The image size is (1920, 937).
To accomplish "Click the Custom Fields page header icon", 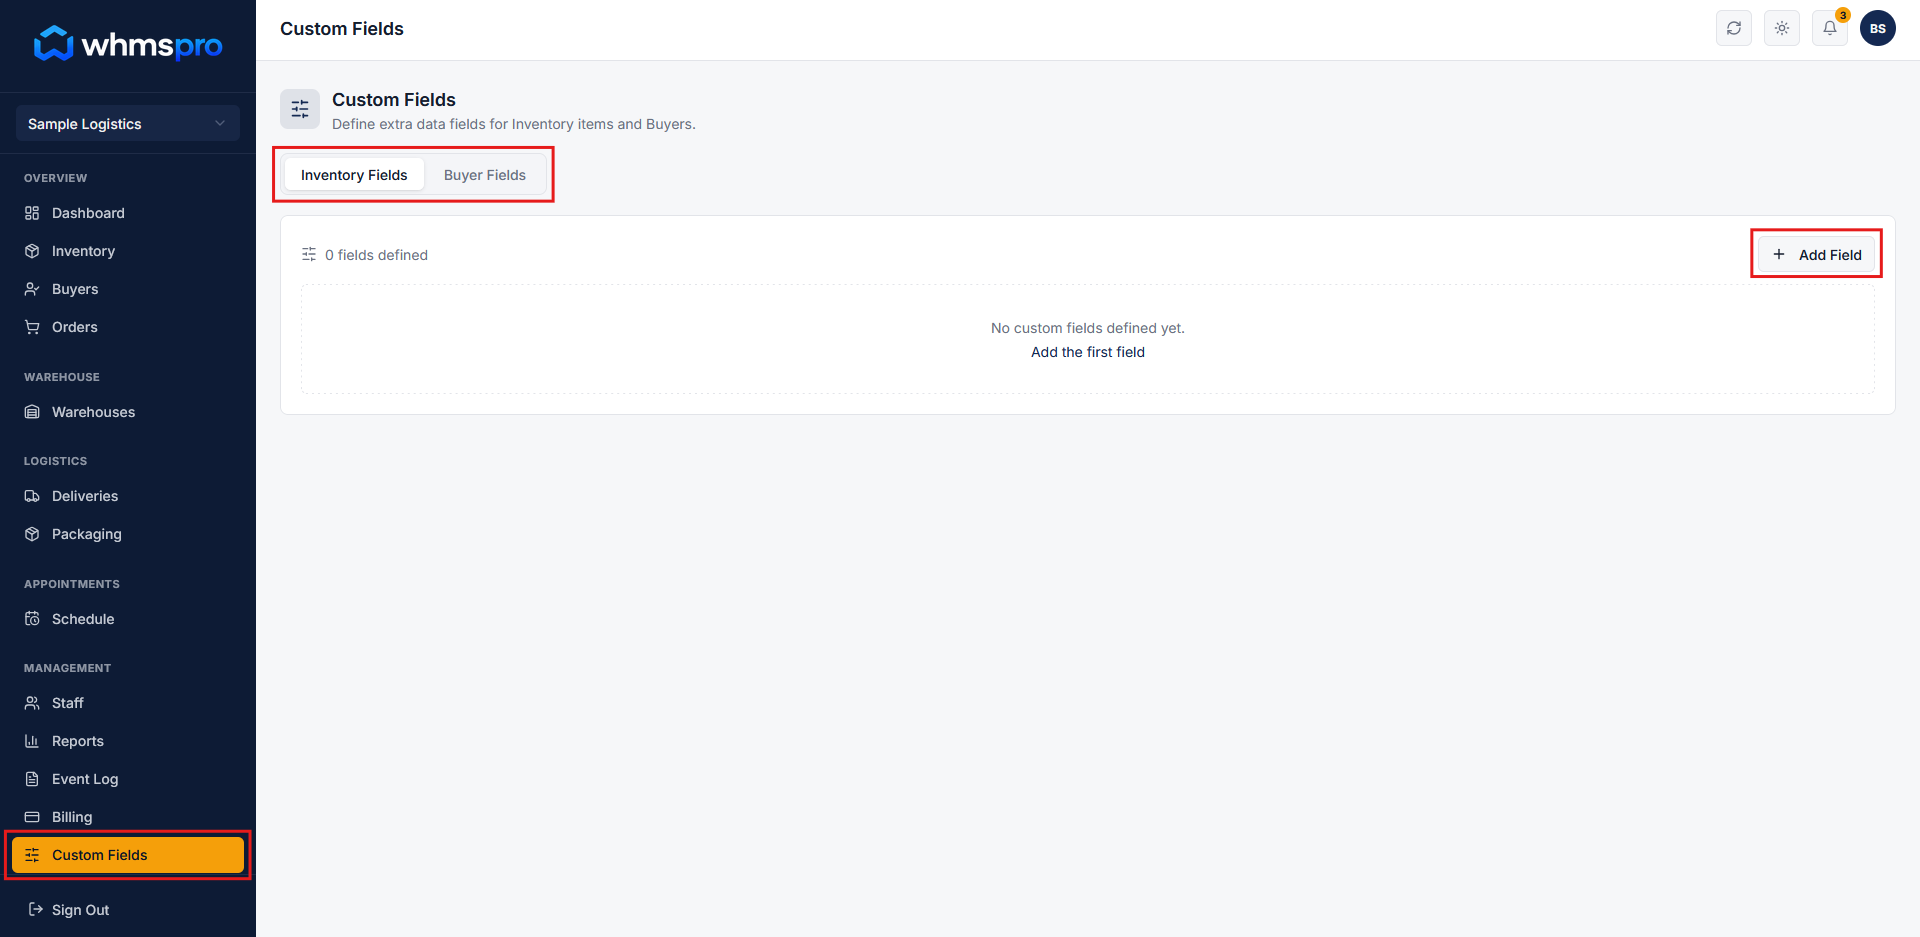I will point(300,109).
